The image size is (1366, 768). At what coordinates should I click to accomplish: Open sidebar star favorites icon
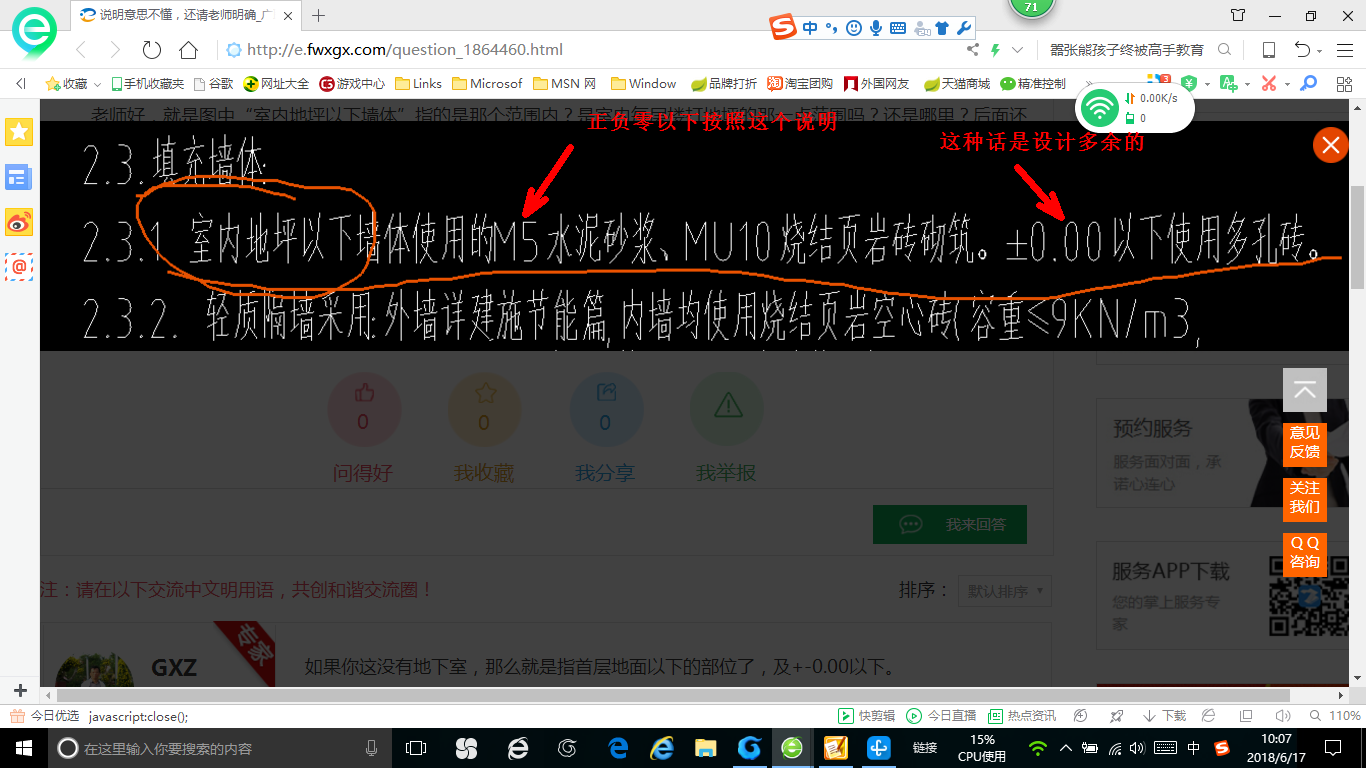(x=19, y=131)
